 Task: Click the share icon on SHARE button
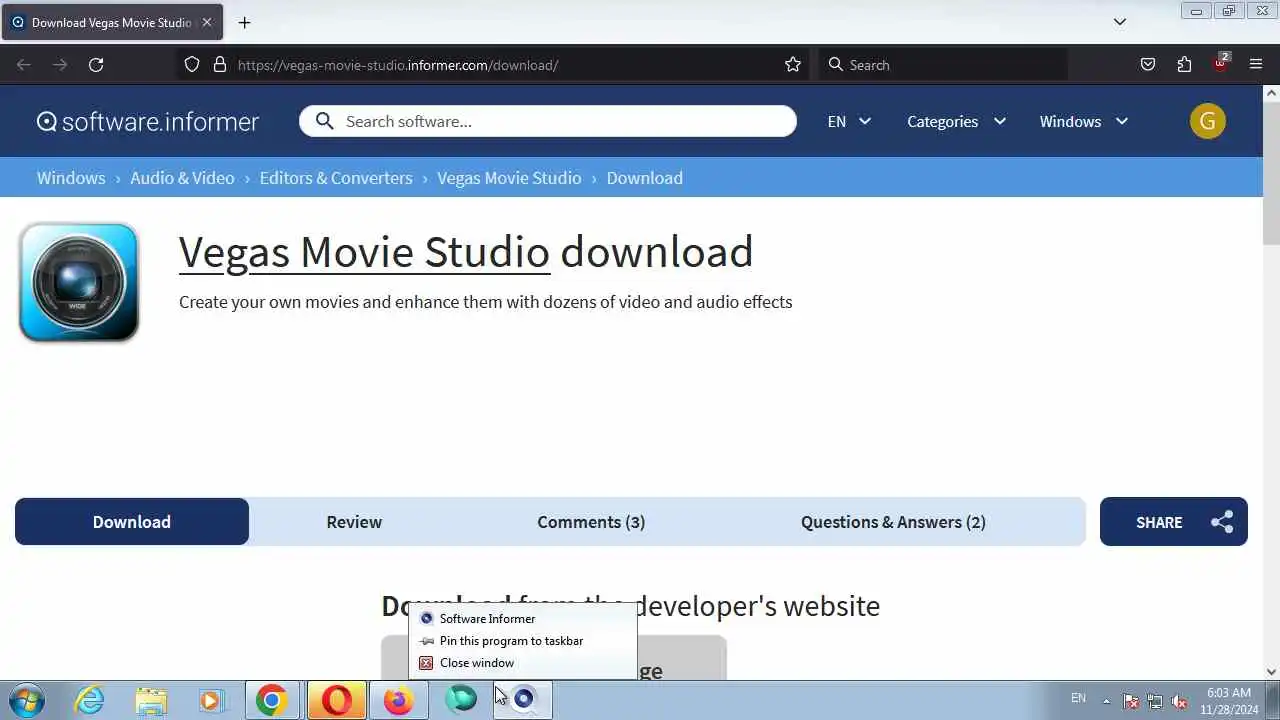(1221, 522)
